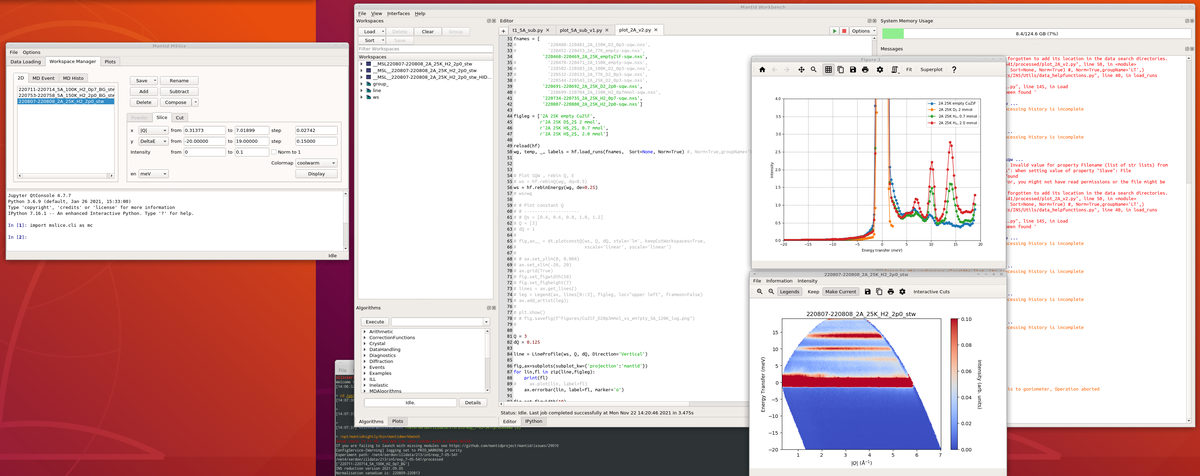The height and width of the screenshot is (476, 1200).
Task: Select the Pan tool in Figure 1
Action: pos(801,70)
